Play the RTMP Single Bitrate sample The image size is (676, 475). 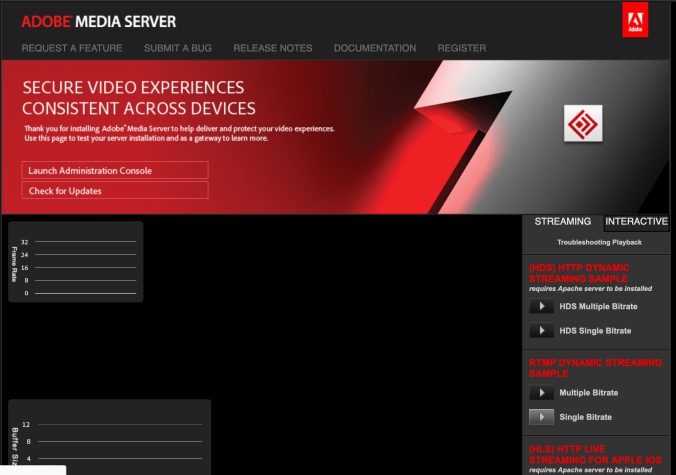tap(541, 417)
